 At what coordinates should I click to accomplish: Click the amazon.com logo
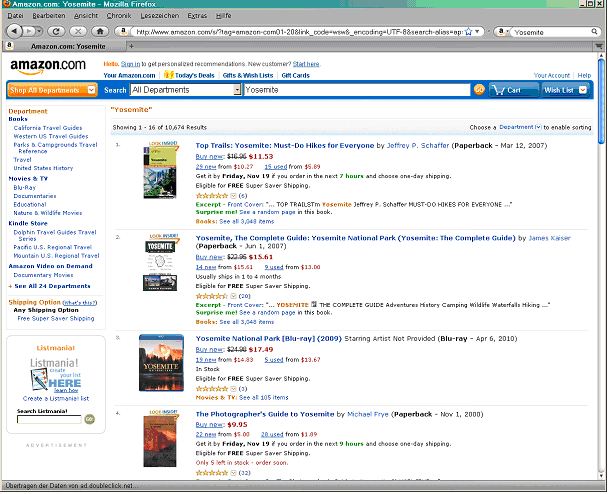click(48, 66)
